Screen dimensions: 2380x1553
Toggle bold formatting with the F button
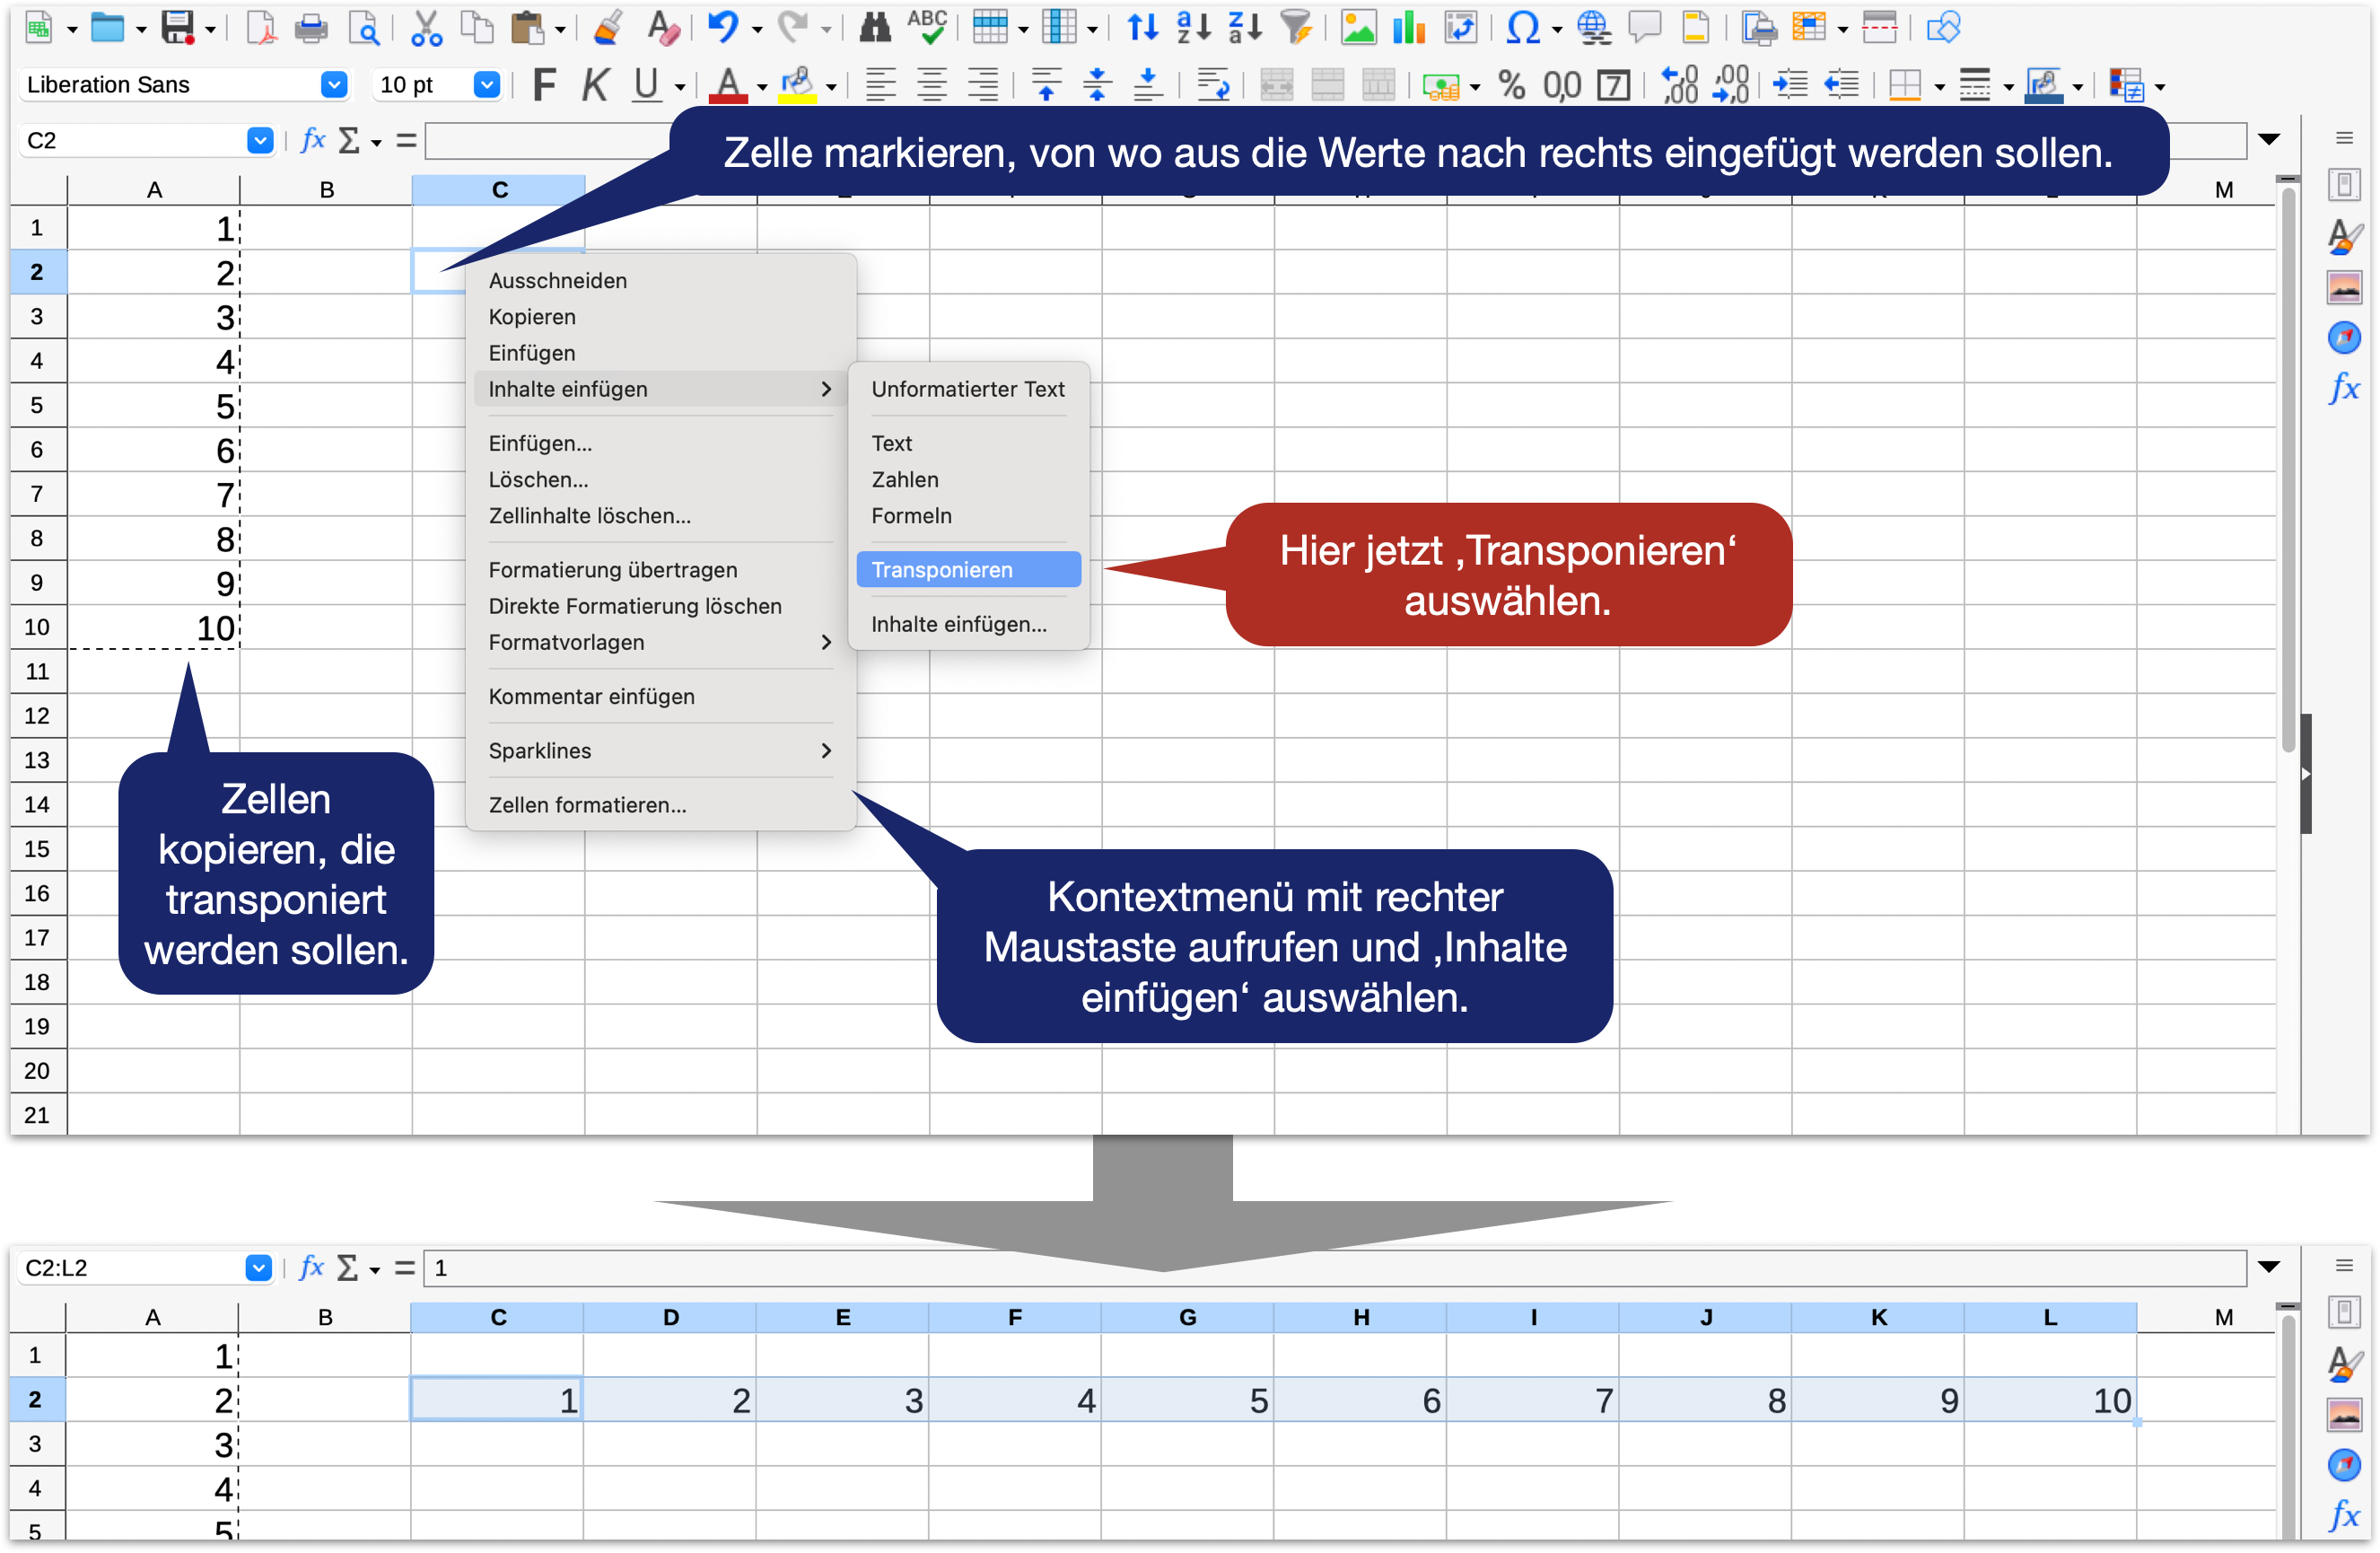544,85
